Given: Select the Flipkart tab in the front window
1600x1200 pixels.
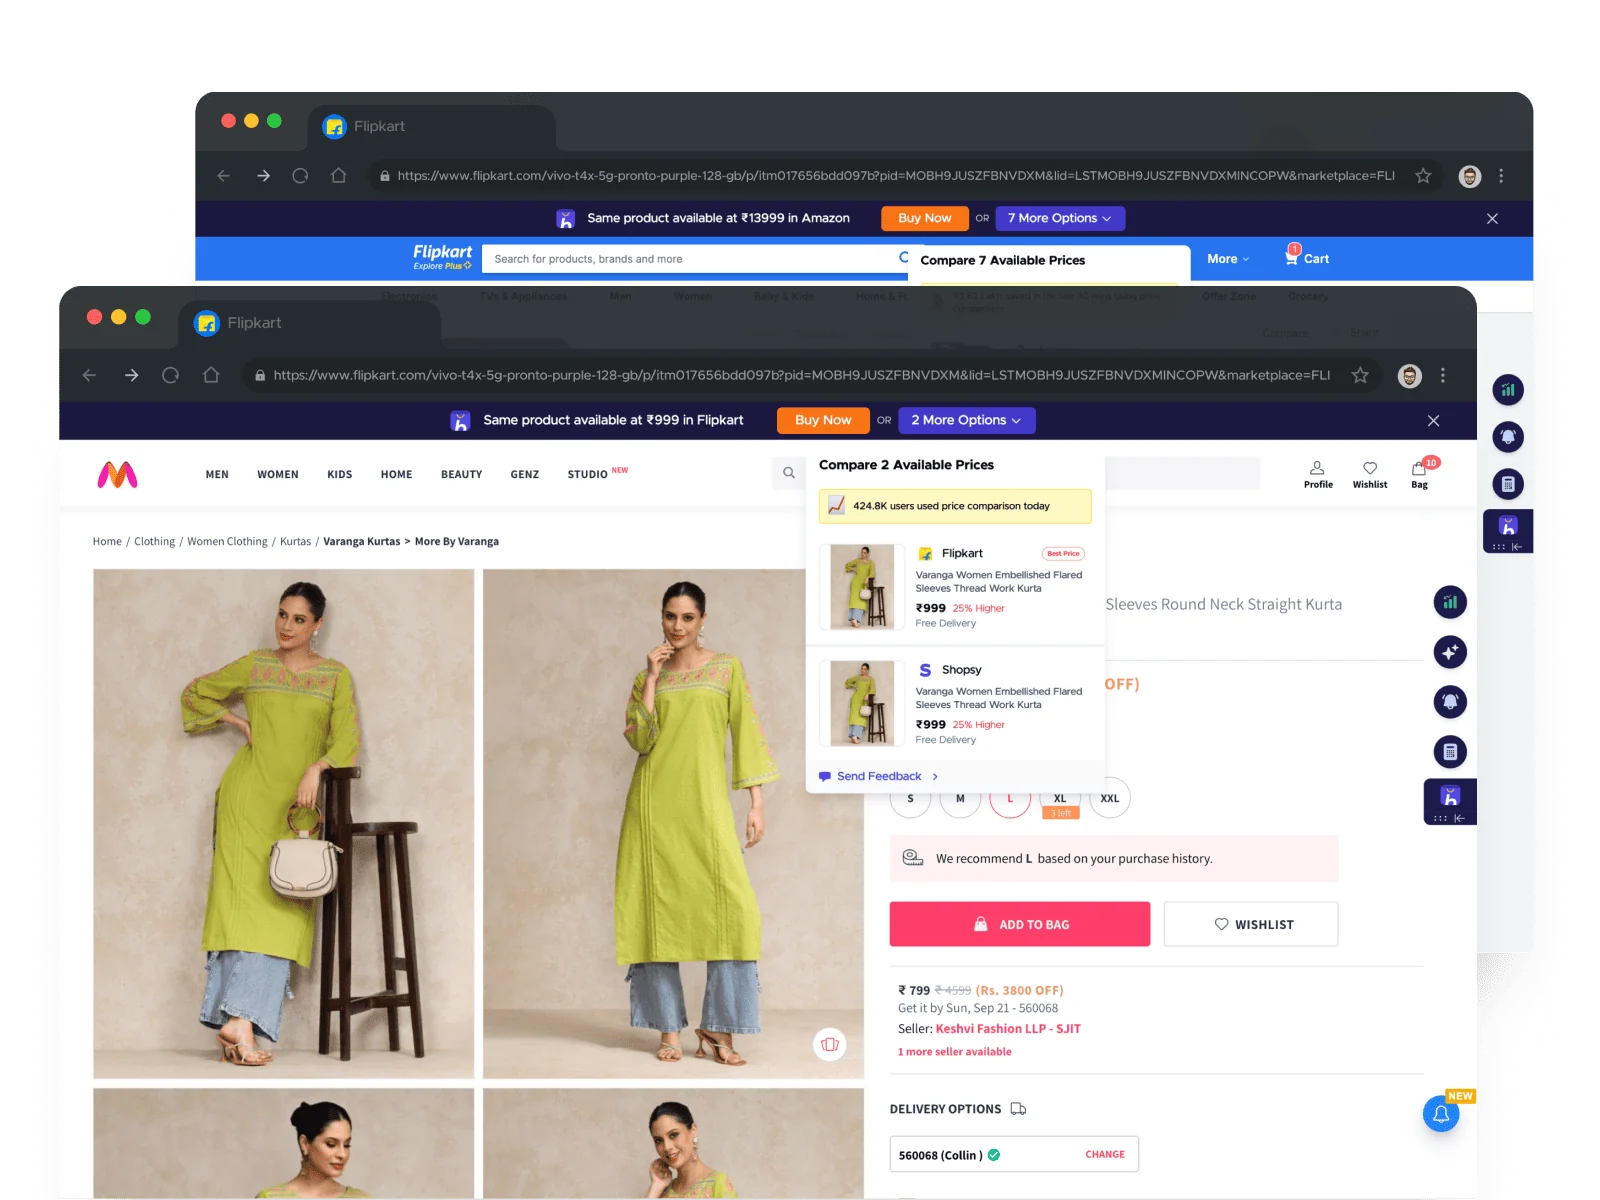Looking at the screenshot, I should tap(310, 323).
